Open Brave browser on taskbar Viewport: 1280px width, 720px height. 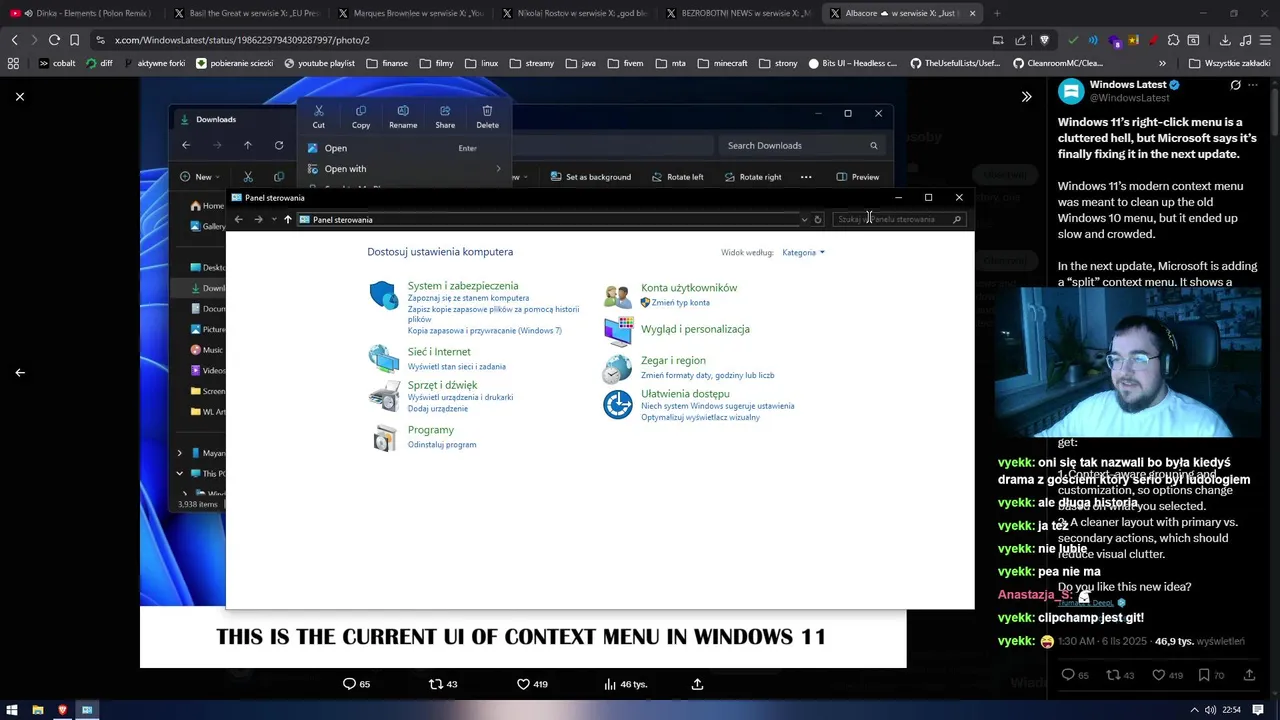[x=62, y=710]
